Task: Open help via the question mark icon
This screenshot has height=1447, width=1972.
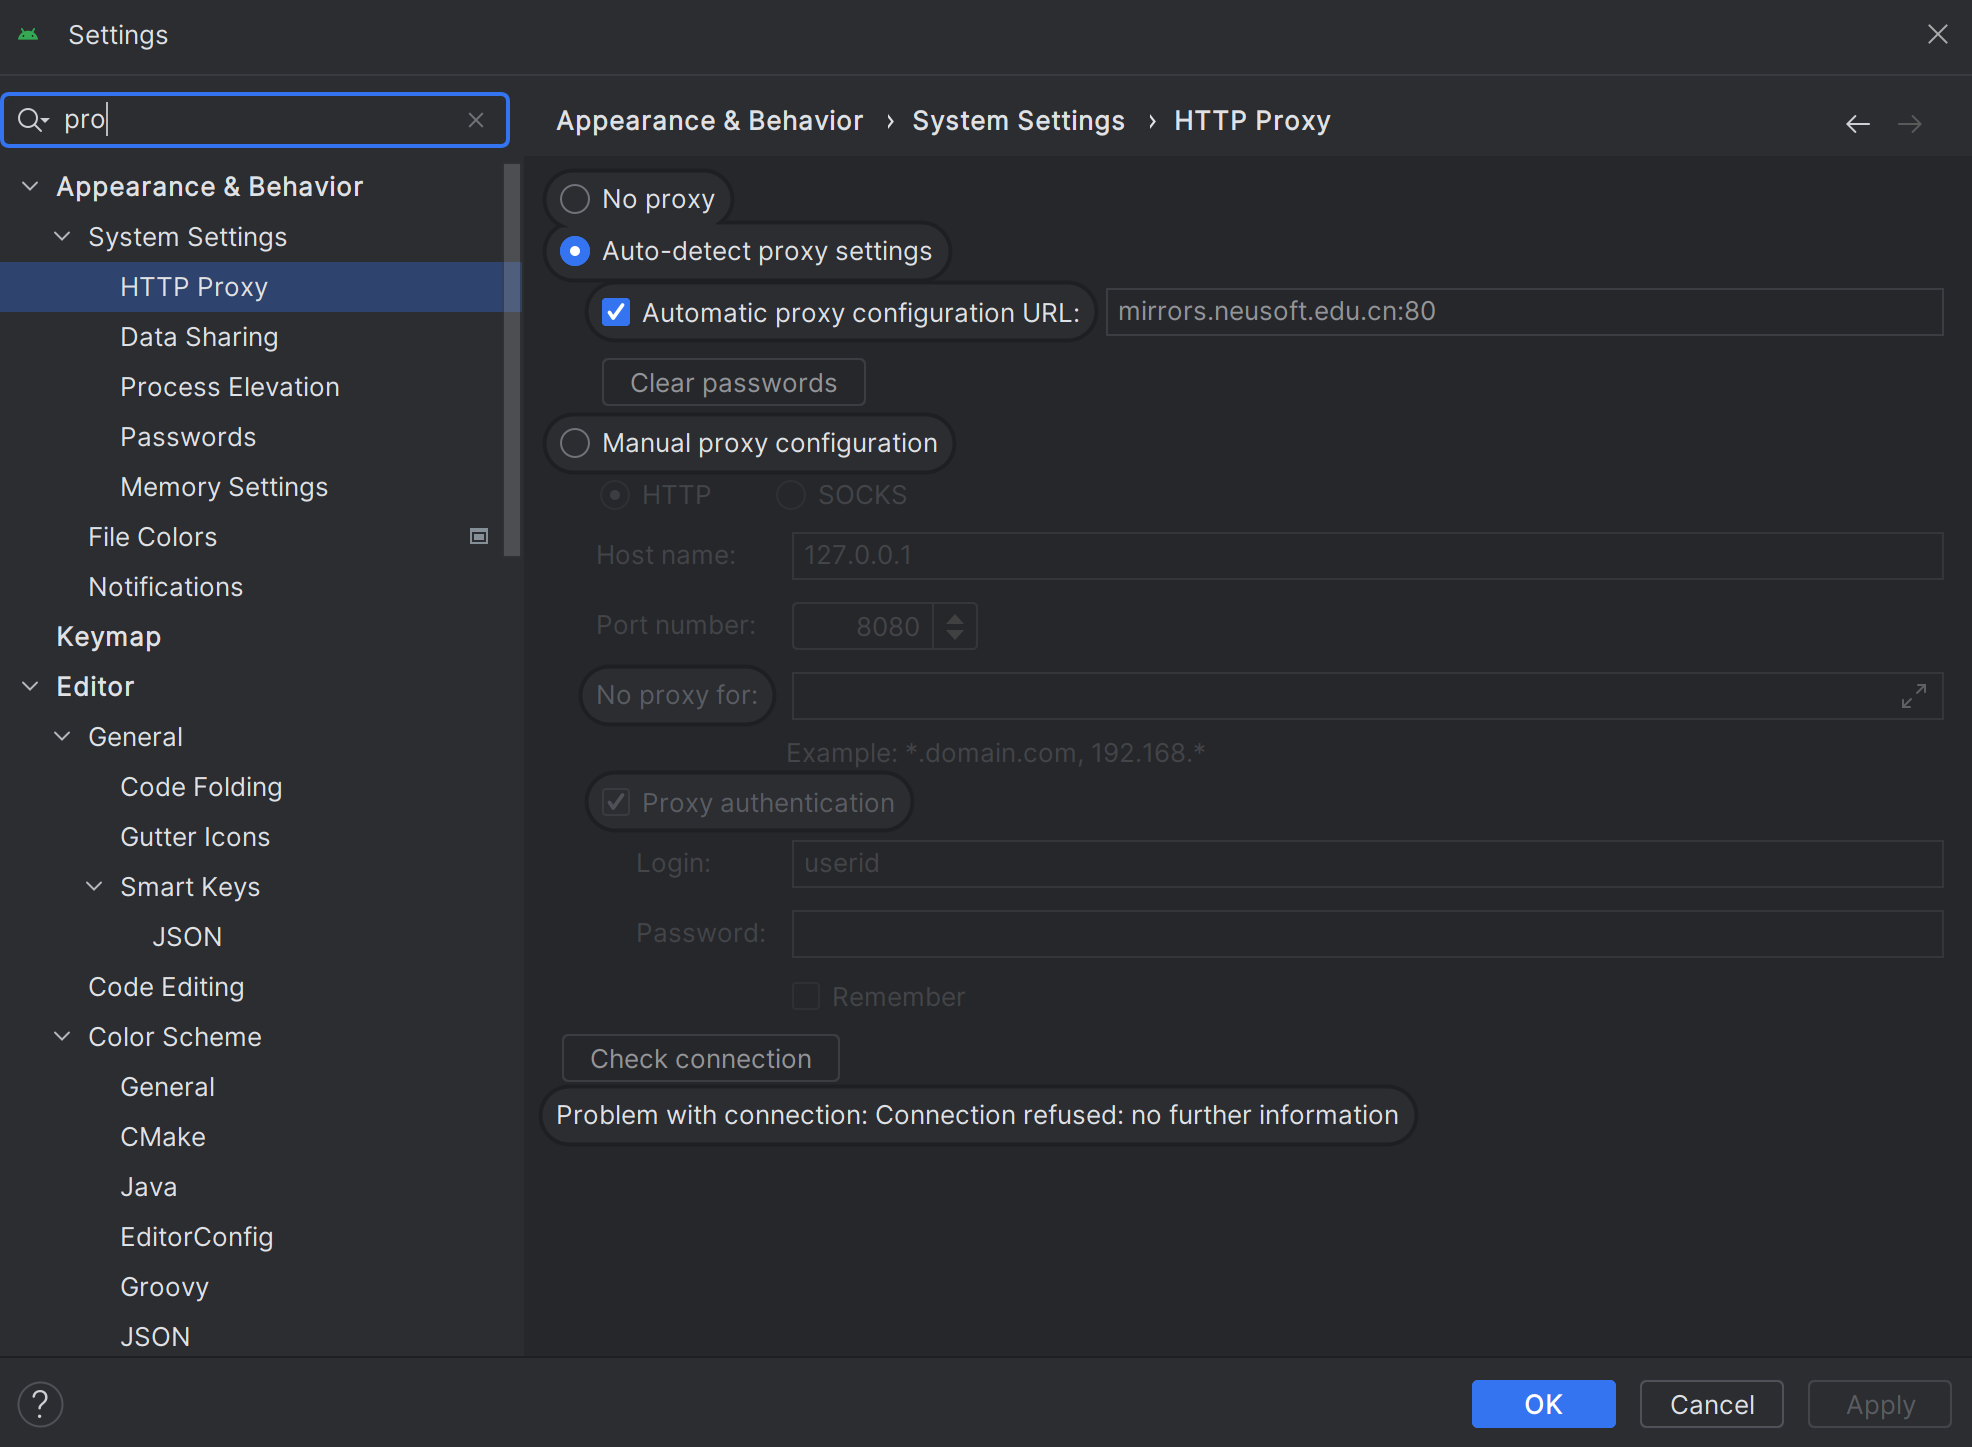Action: pos(40,1404)
